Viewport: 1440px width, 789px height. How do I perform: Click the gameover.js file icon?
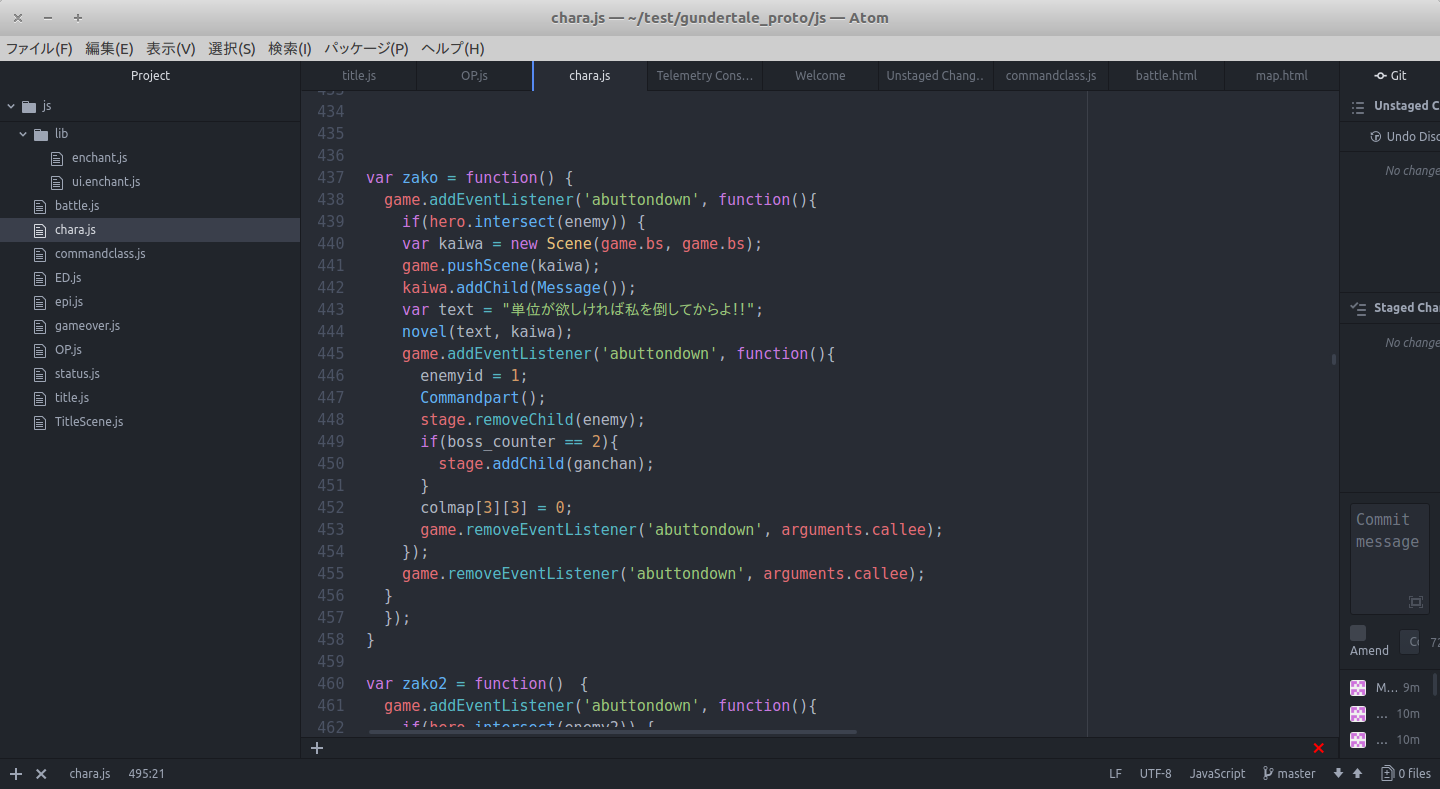40,326
